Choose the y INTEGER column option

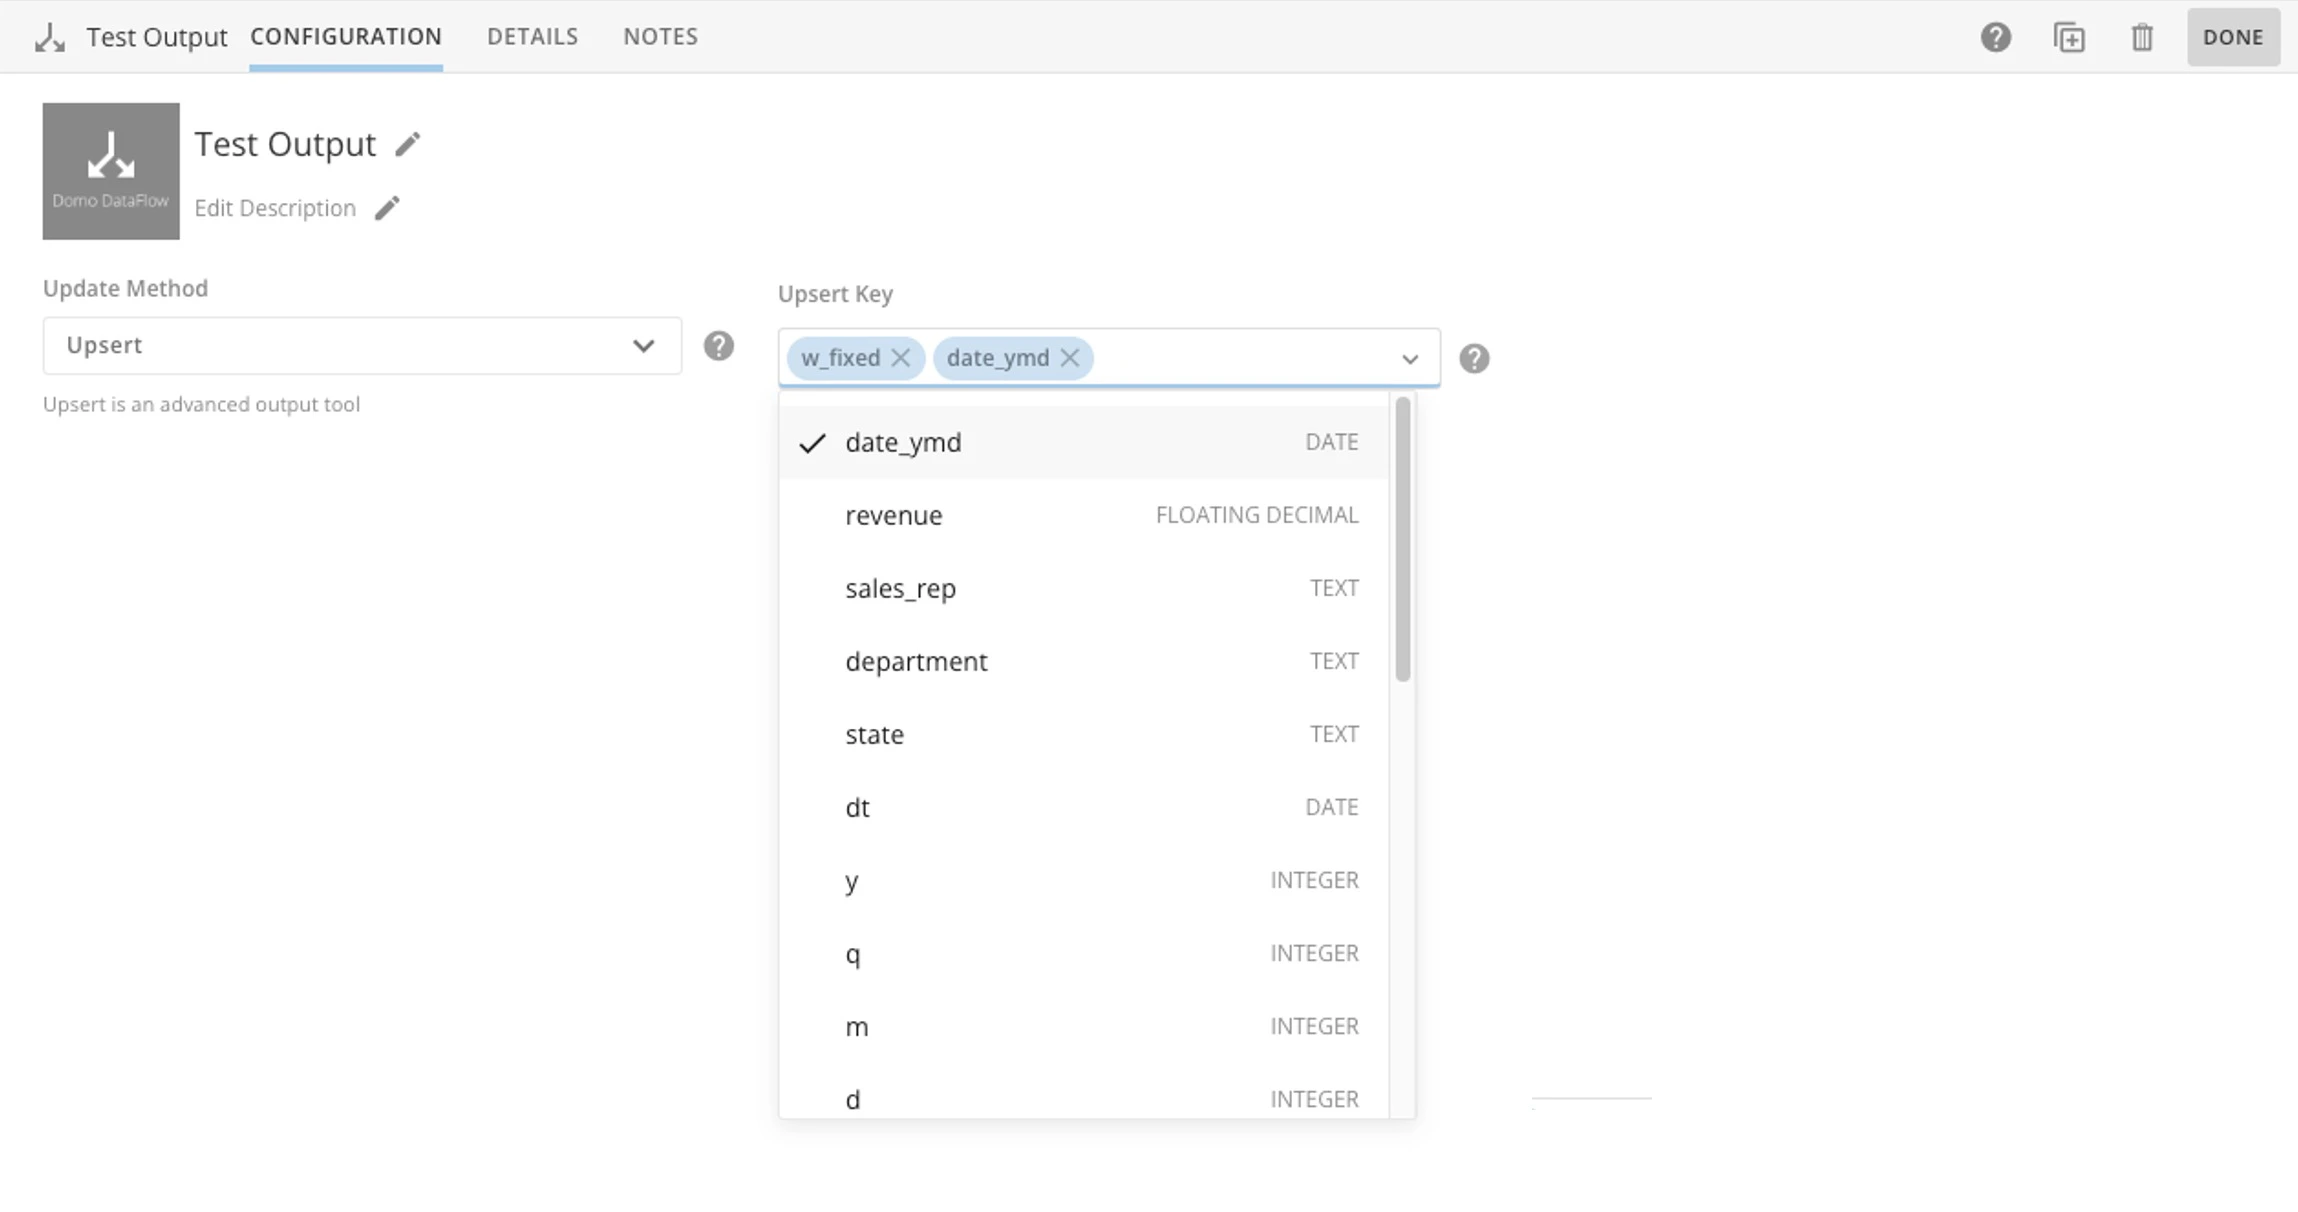point(1084,880)
